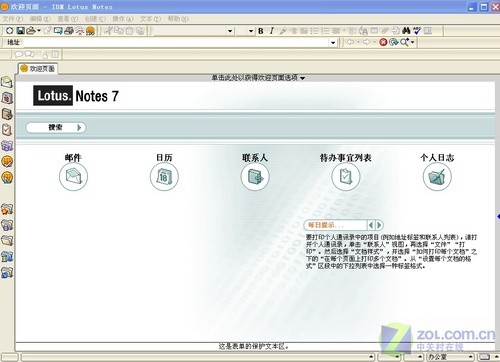Open the 文件 (File) menu
Screen dimensions: 500x362
(13, 19)
